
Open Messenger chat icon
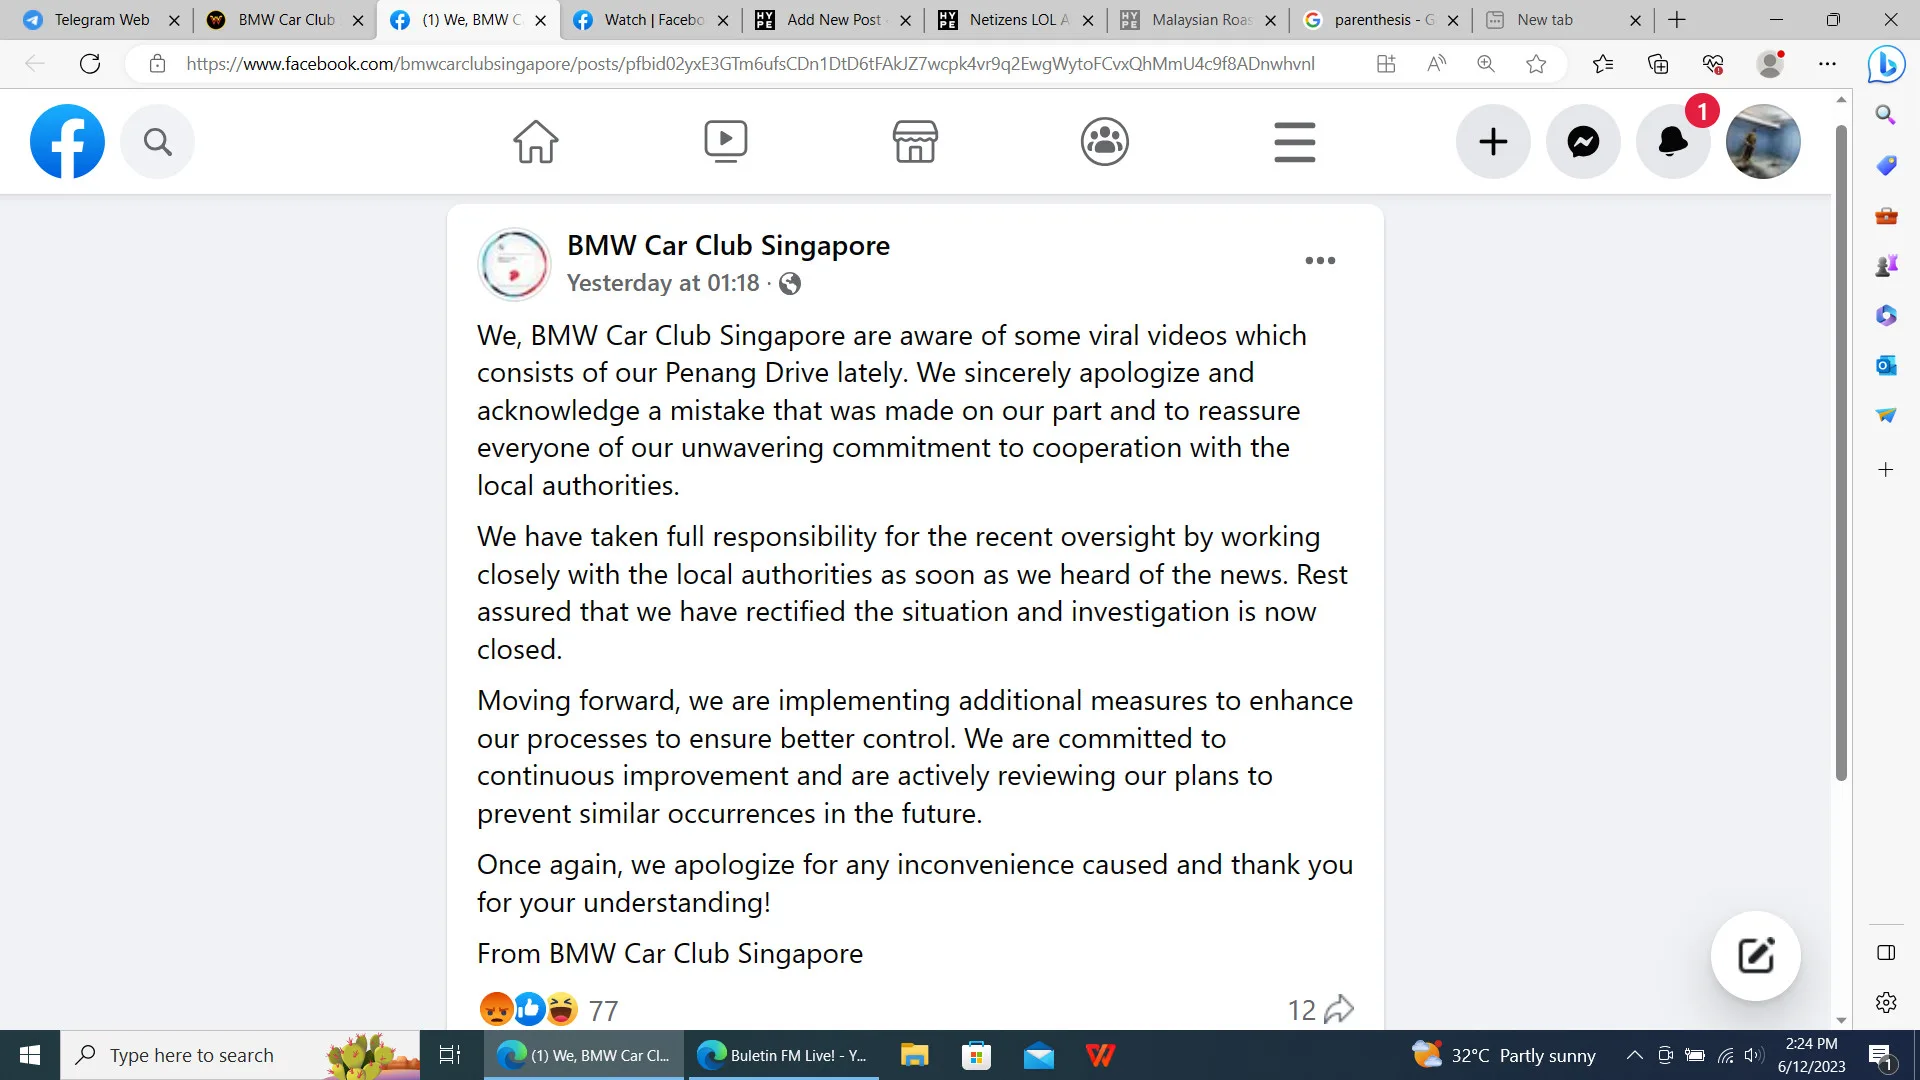click(x=1583, y=142)
